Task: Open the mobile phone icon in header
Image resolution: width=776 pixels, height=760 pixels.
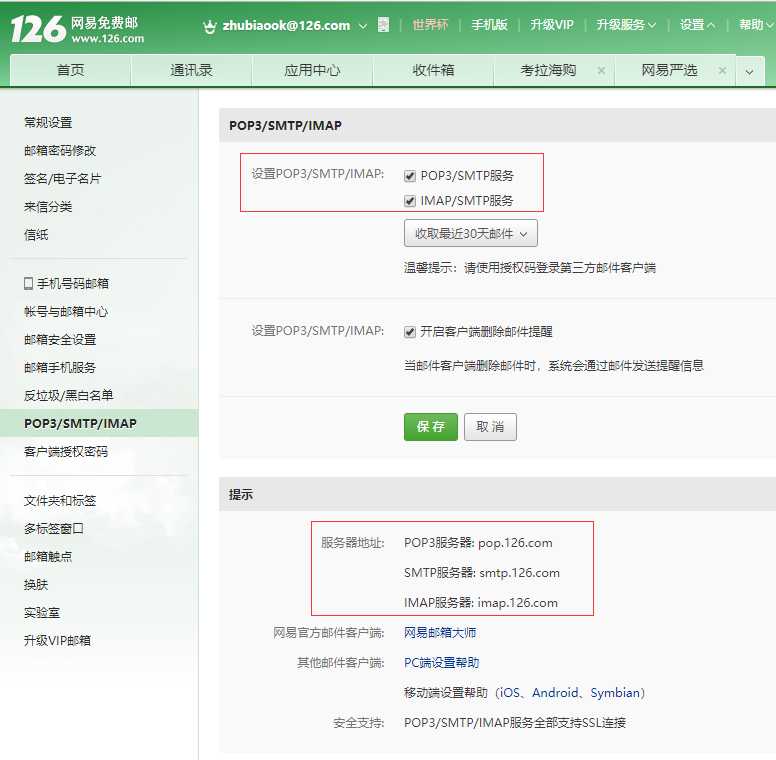Action: point(383,24)
